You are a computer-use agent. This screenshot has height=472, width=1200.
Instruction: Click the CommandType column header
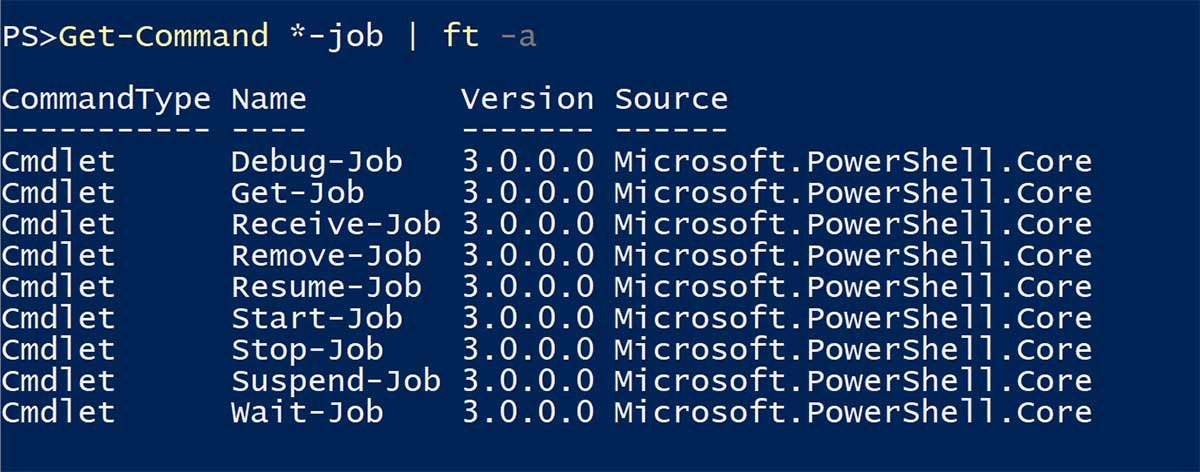pos(106,99)
